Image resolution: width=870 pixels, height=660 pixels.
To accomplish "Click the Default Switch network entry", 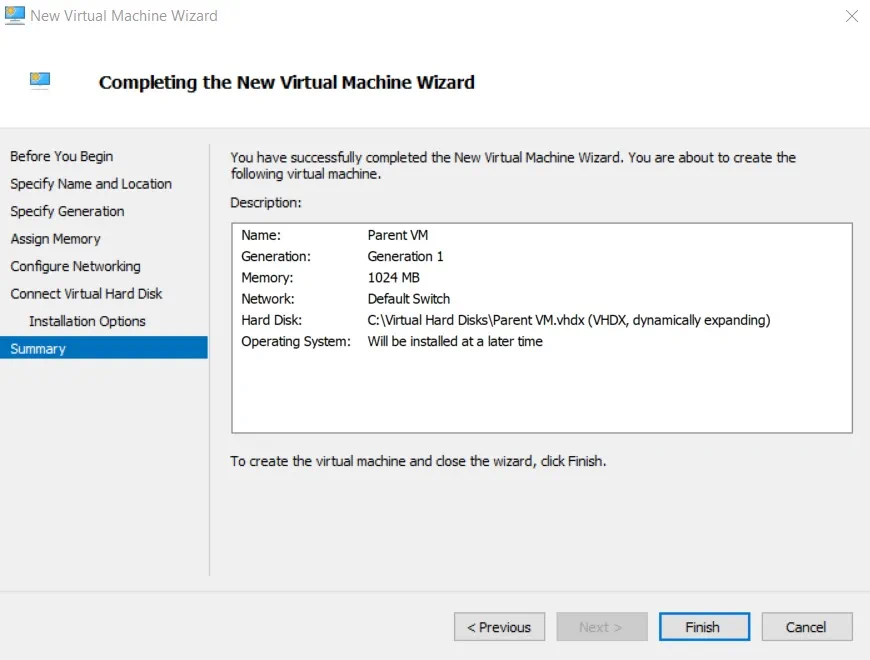I will (x=408, y=298).
